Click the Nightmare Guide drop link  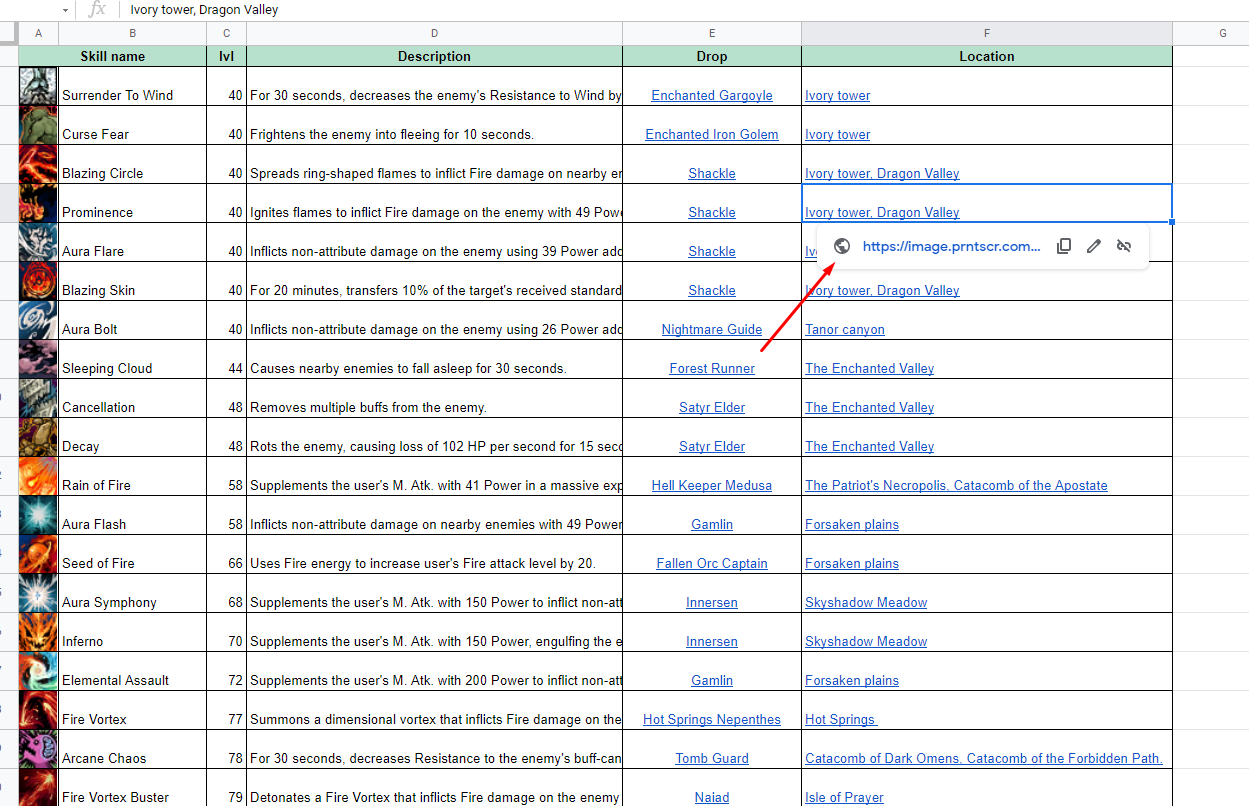(712, 329)
